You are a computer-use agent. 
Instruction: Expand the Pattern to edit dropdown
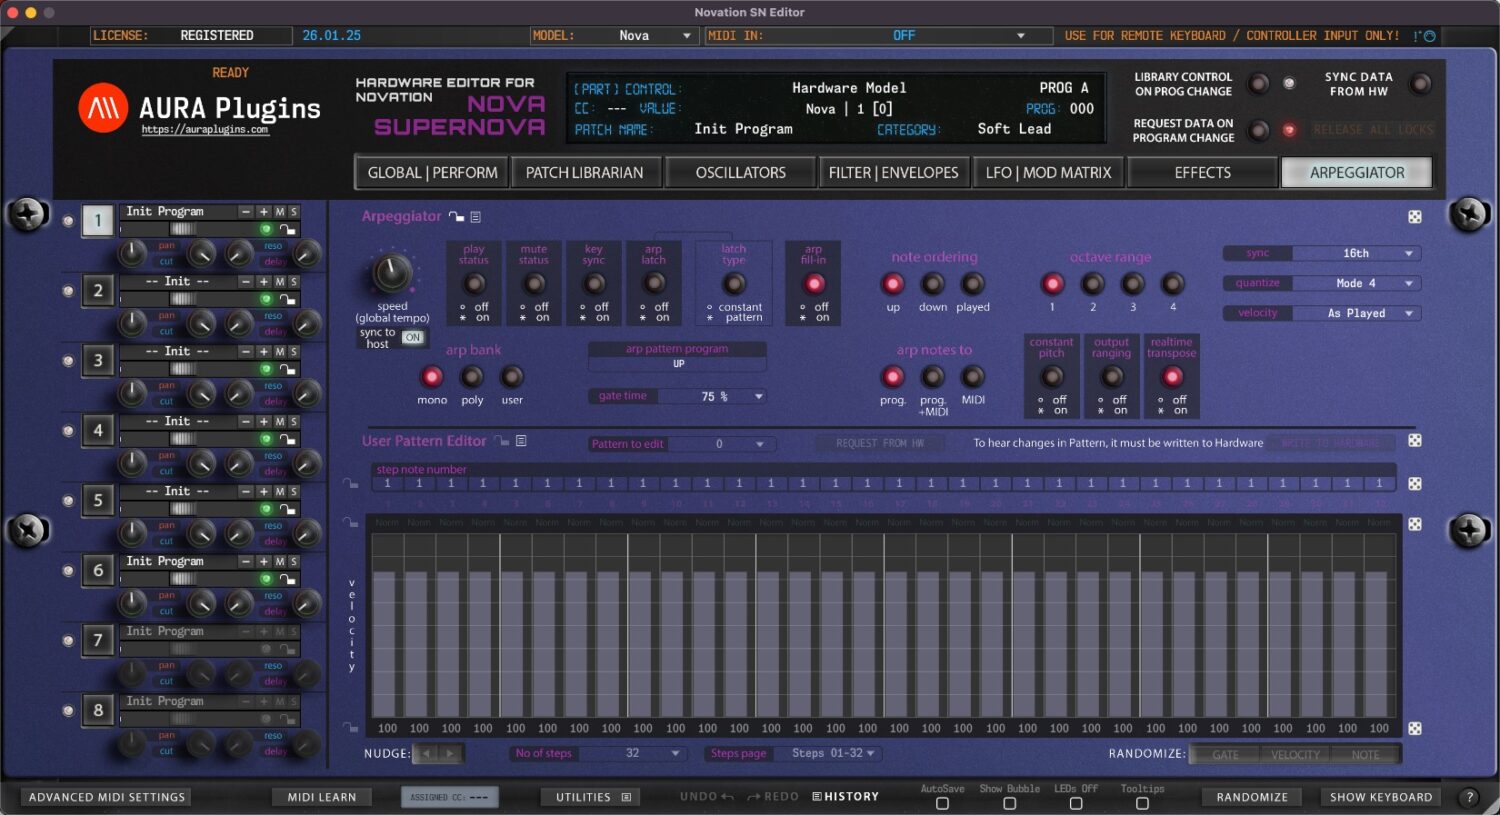pos(757,443)
